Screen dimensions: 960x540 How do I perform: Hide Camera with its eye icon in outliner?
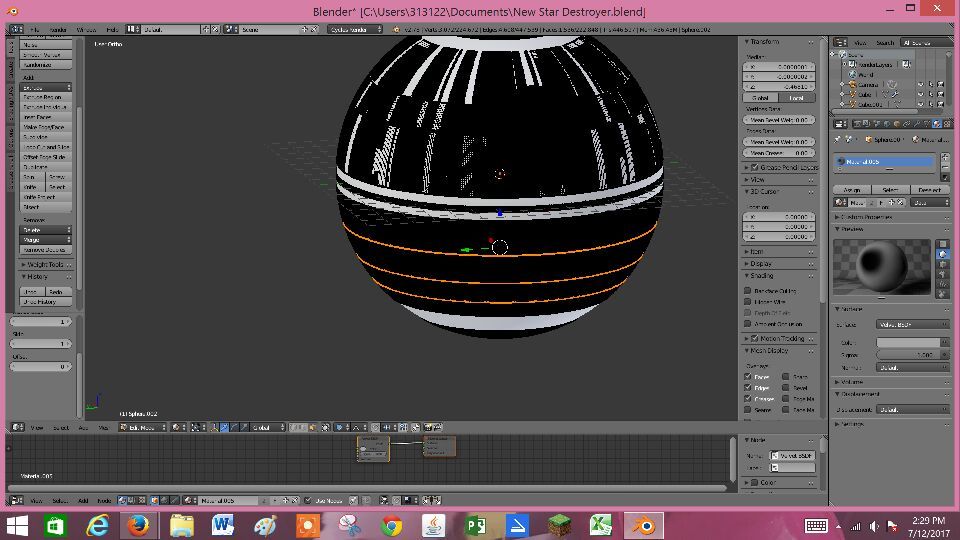920,84
